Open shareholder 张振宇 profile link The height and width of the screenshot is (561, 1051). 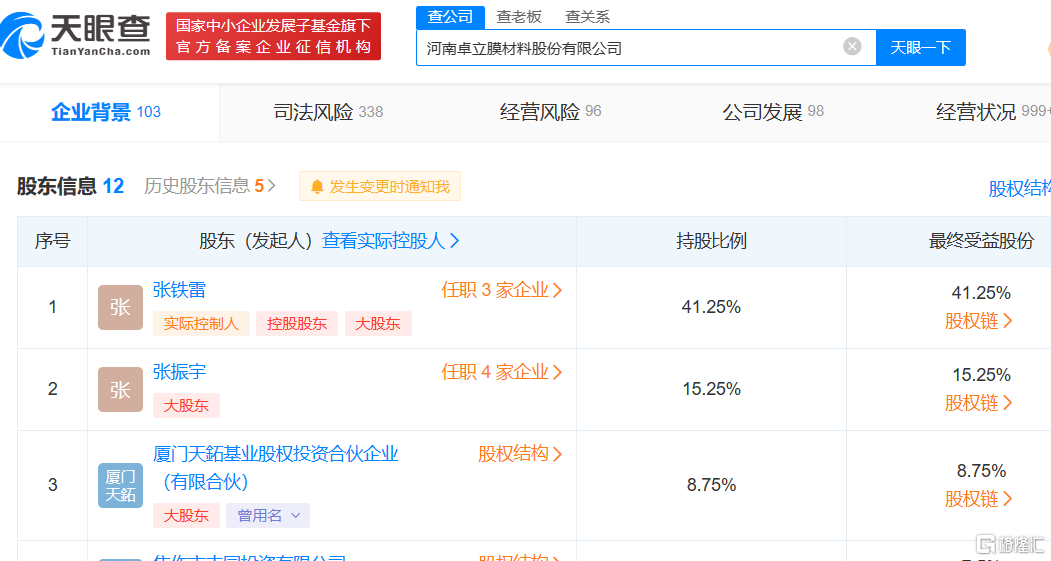tap(179, 371)
